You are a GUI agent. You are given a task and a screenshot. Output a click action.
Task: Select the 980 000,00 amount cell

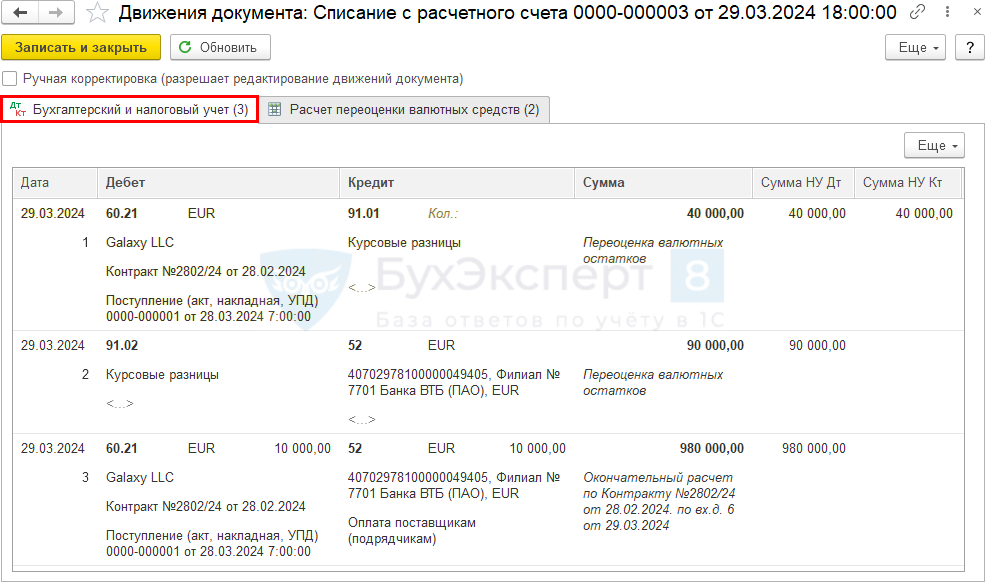(715, 448)
